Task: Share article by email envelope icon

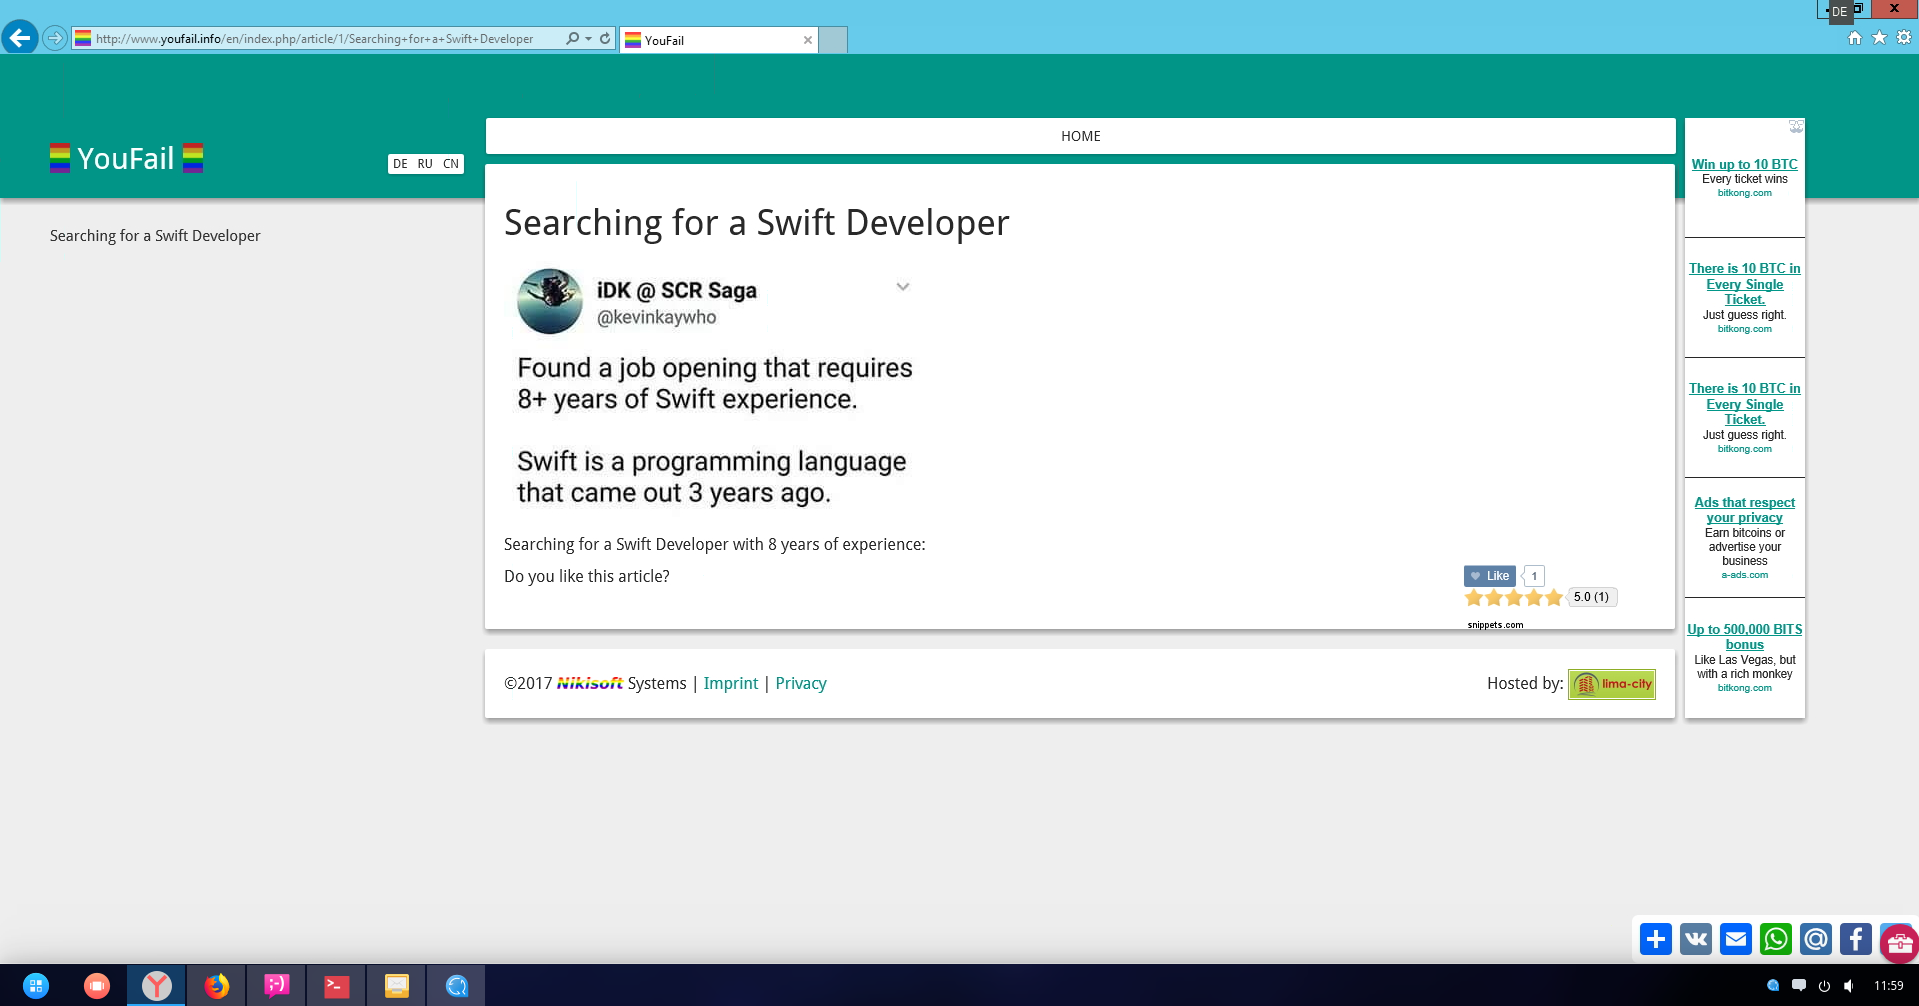Action: tap(1736, 939)
